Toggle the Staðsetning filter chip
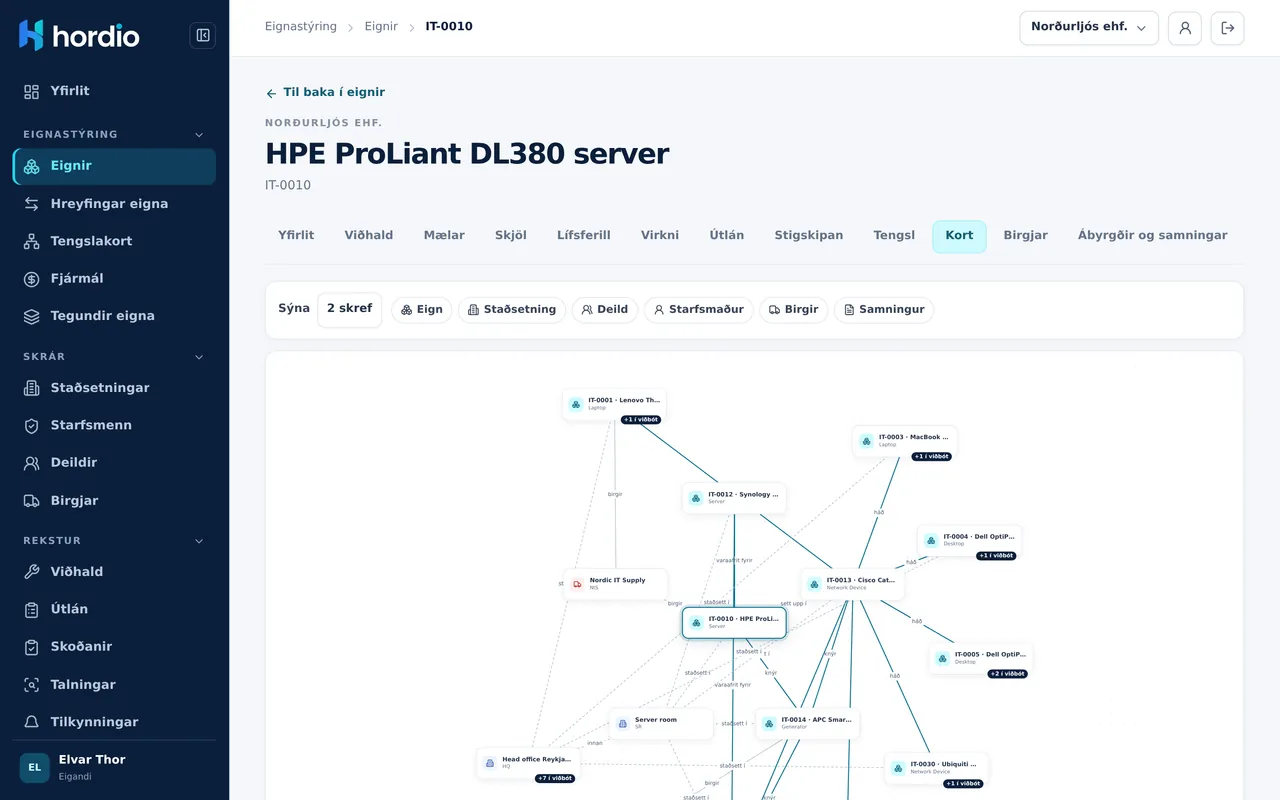This screenshot has height=800, width=1280. tap(512, 310)
